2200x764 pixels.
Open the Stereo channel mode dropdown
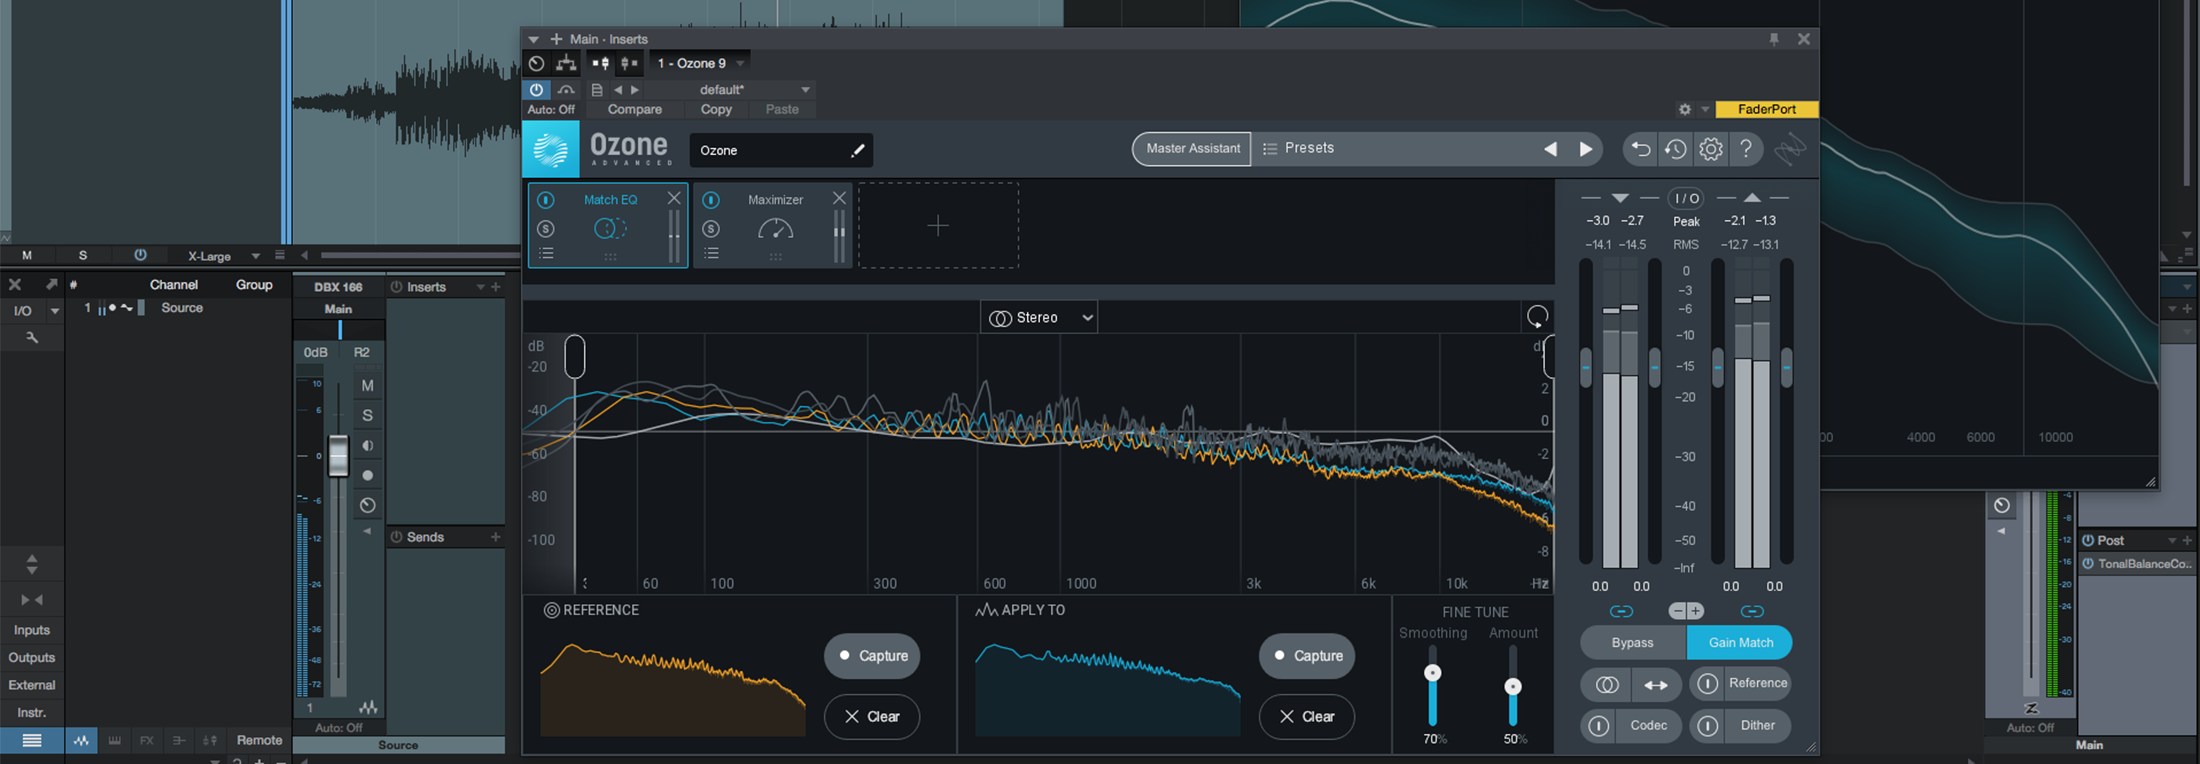[x=1039, y=317]
